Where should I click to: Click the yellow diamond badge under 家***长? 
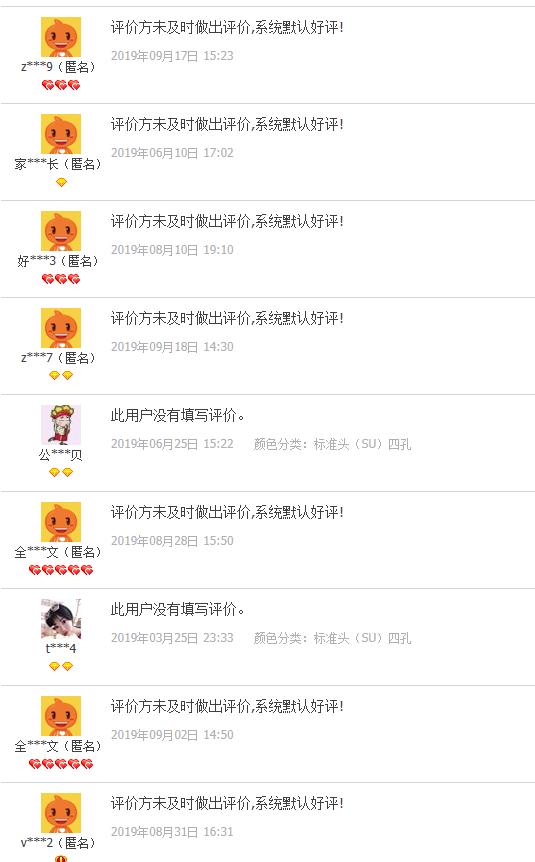click(61, 183)
